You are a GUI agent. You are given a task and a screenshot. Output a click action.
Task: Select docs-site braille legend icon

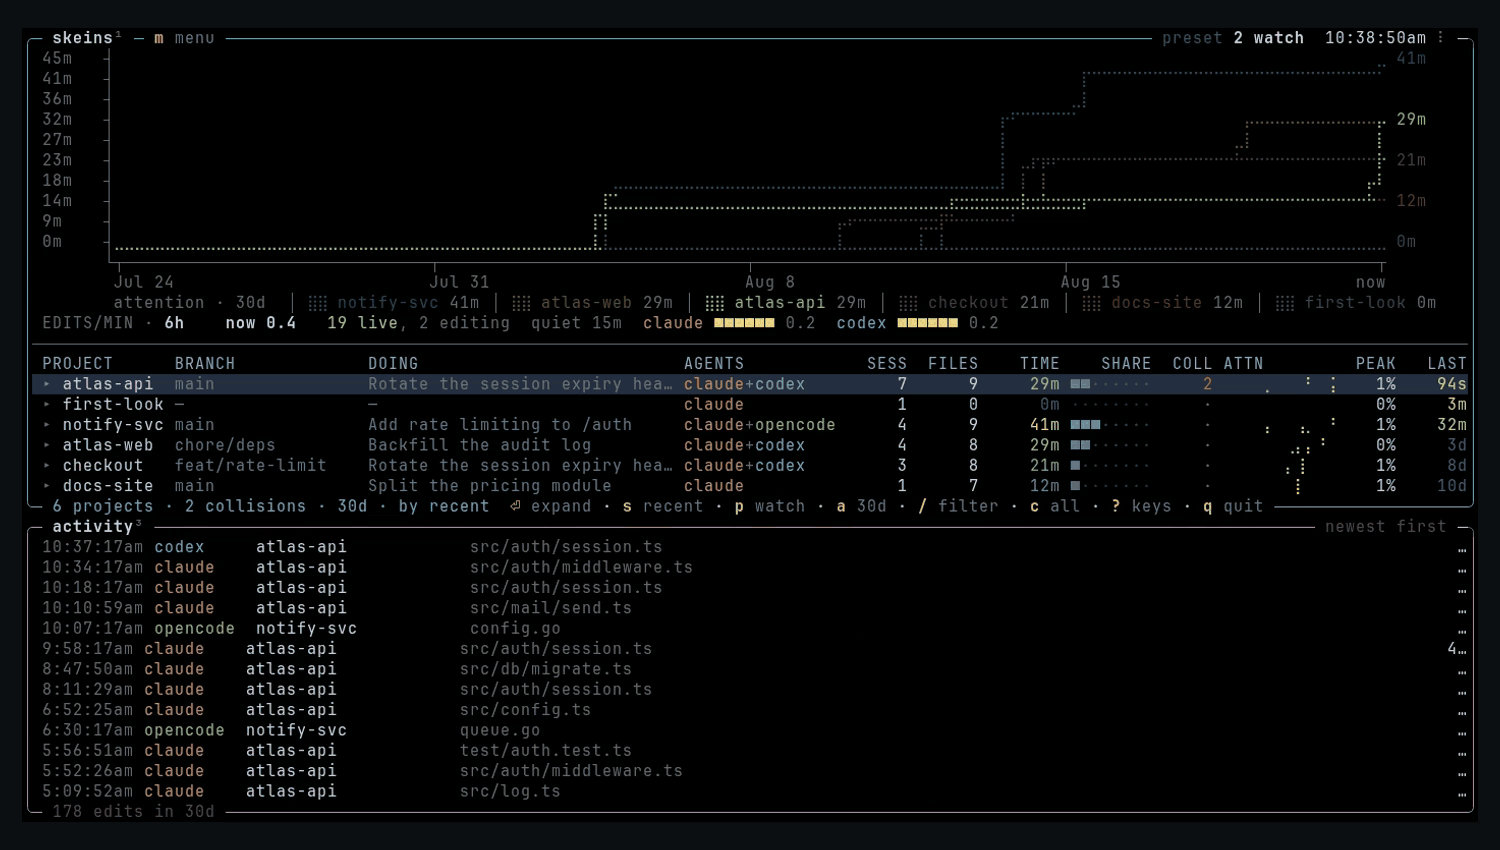(x=1092, y=303)
